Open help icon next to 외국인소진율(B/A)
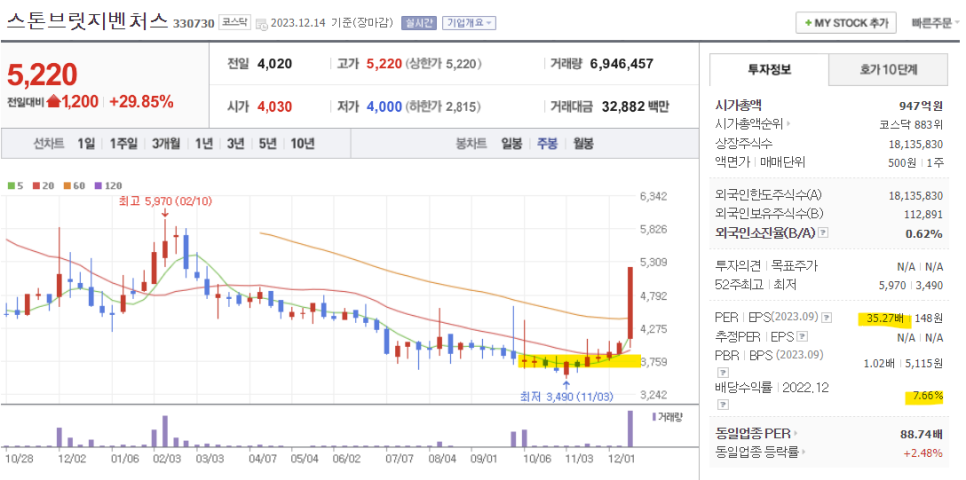966x480 pixels. point(824,234)
